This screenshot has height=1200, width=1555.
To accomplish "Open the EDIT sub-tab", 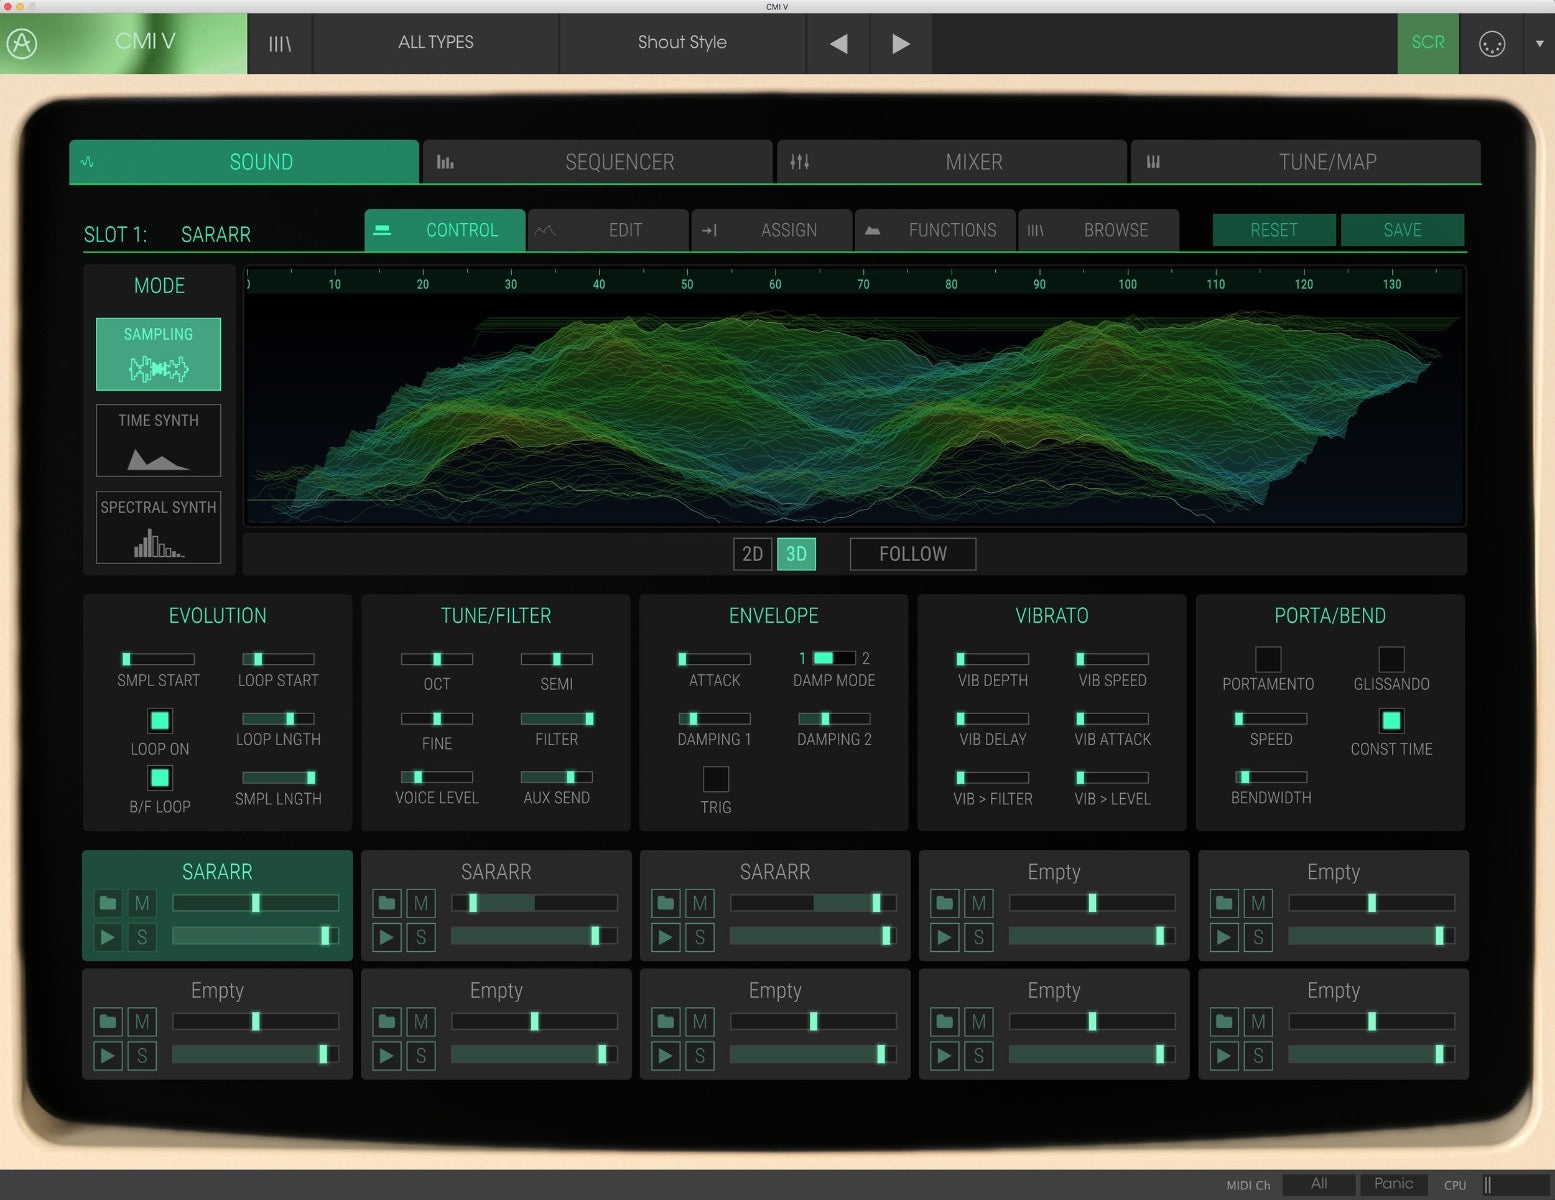I will (609, 230).
